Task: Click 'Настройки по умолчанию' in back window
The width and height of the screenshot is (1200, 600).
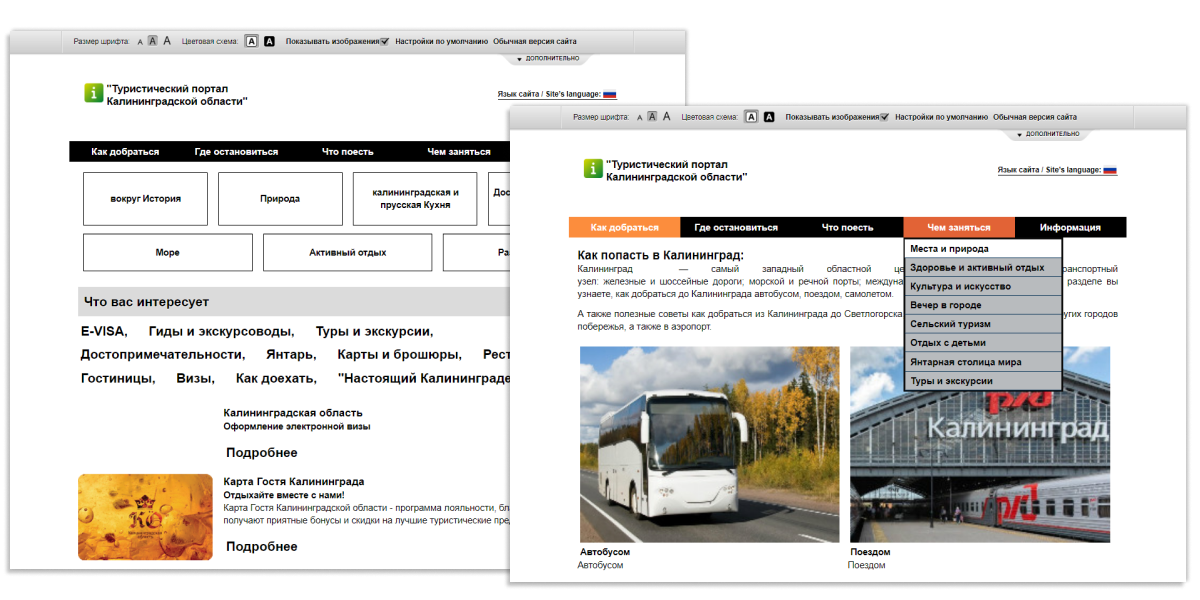Action: coord(442,41)
